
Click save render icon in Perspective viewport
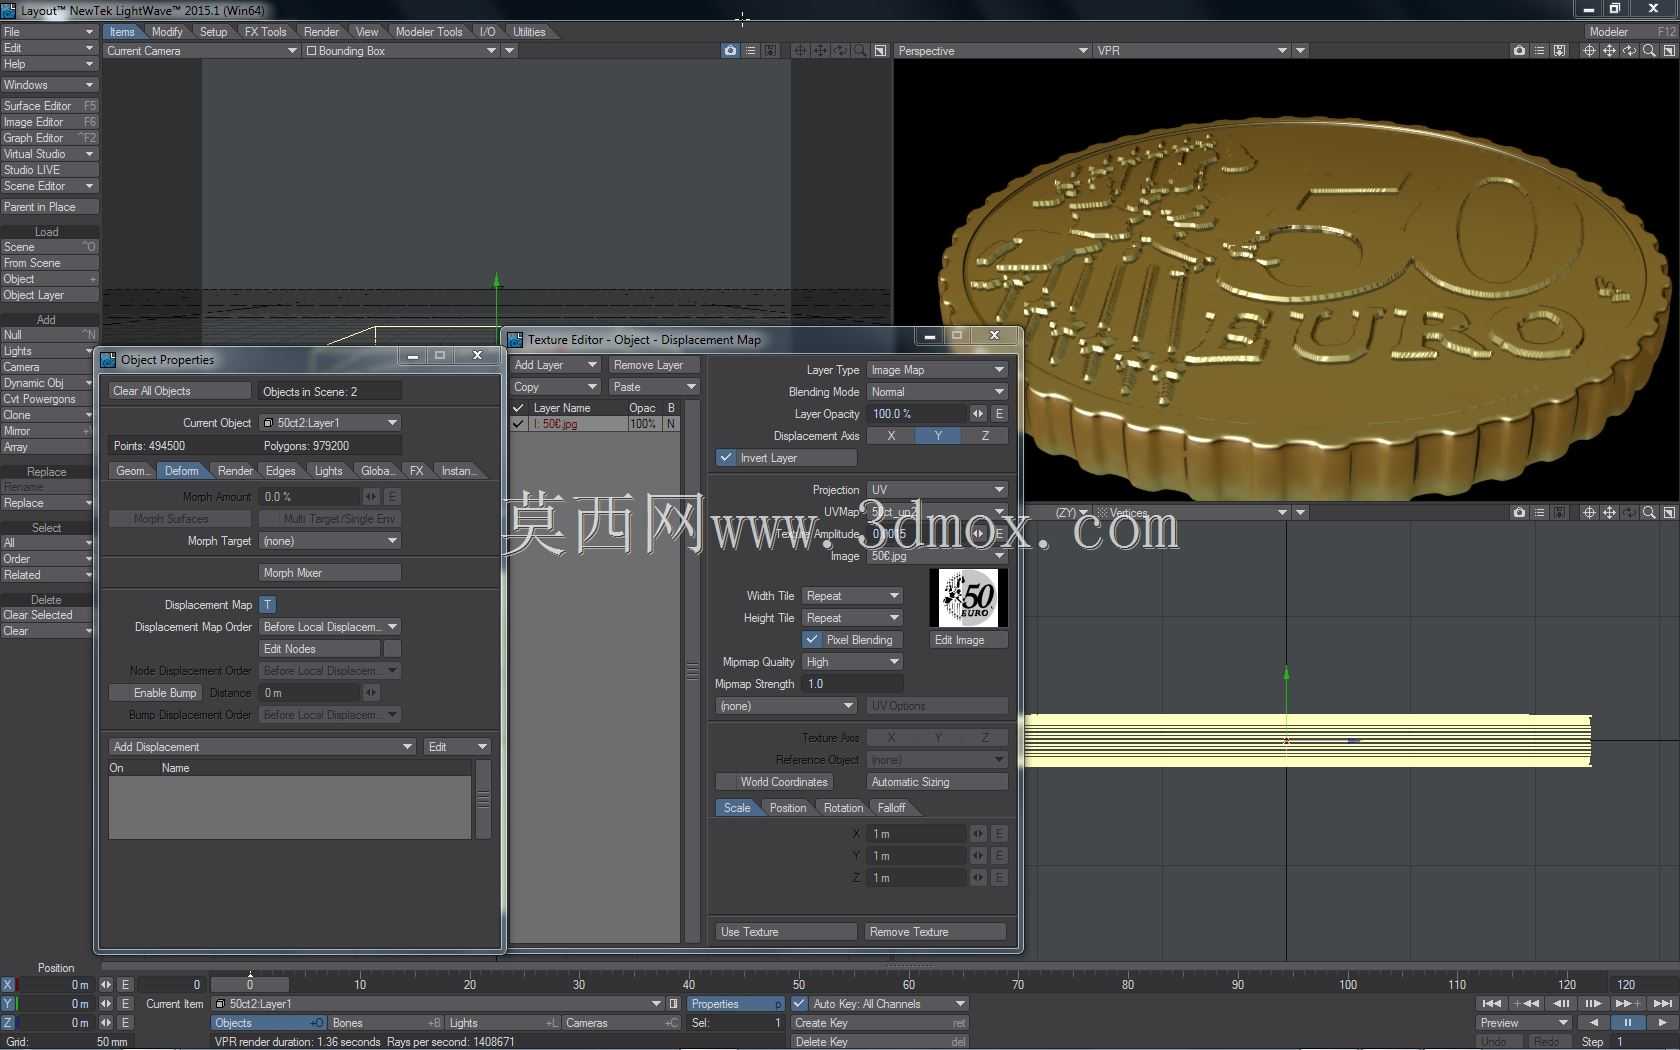[x=1559, y=51]
